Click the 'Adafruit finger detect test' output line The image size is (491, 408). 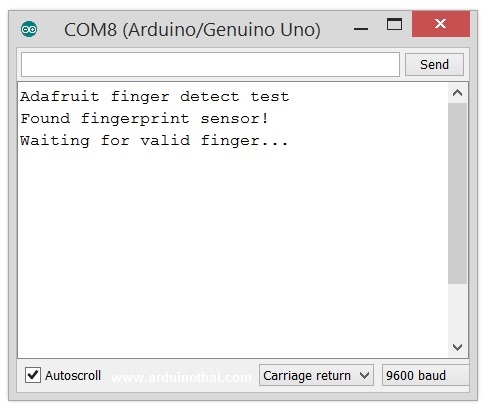point(154,97)
